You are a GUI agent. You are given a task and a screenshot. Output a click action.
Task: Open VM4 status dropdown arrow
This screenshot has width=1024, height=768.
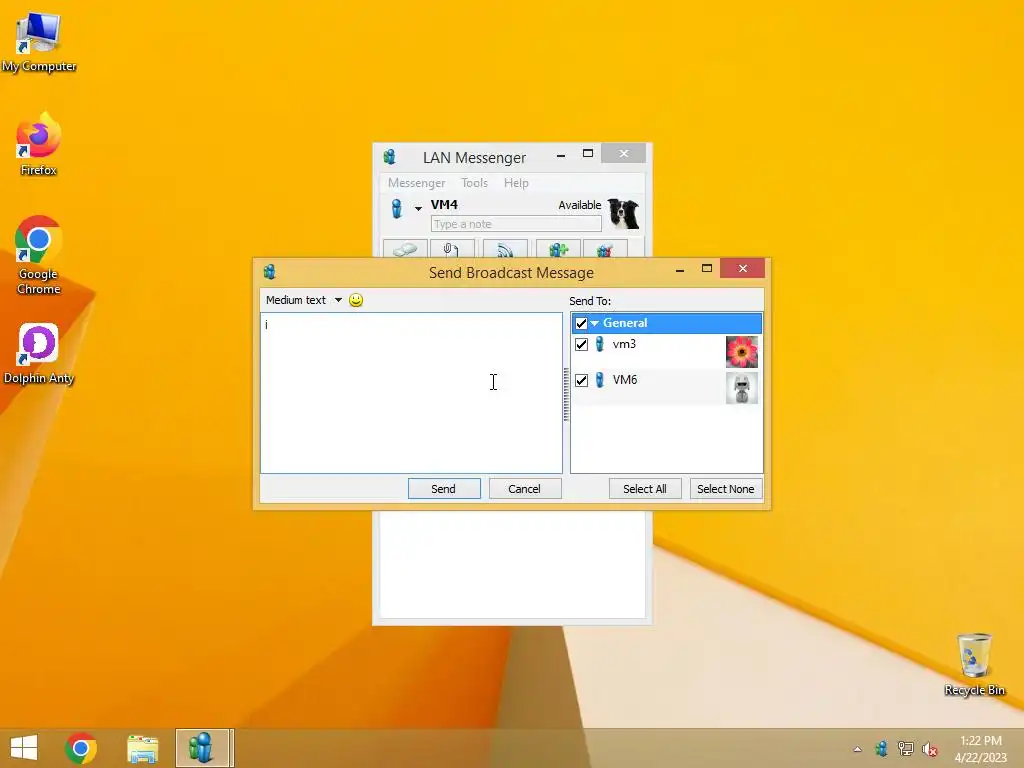[x=418, y=209]
